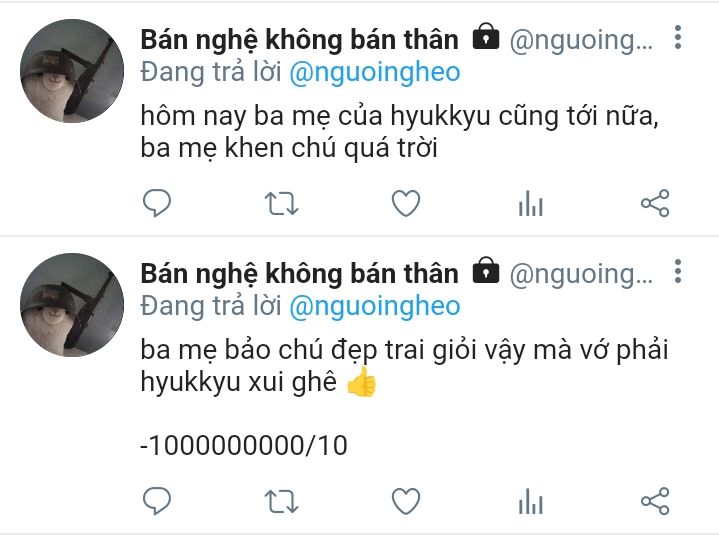
Task: Open profile picture on the second tweet
Action: 72,305
